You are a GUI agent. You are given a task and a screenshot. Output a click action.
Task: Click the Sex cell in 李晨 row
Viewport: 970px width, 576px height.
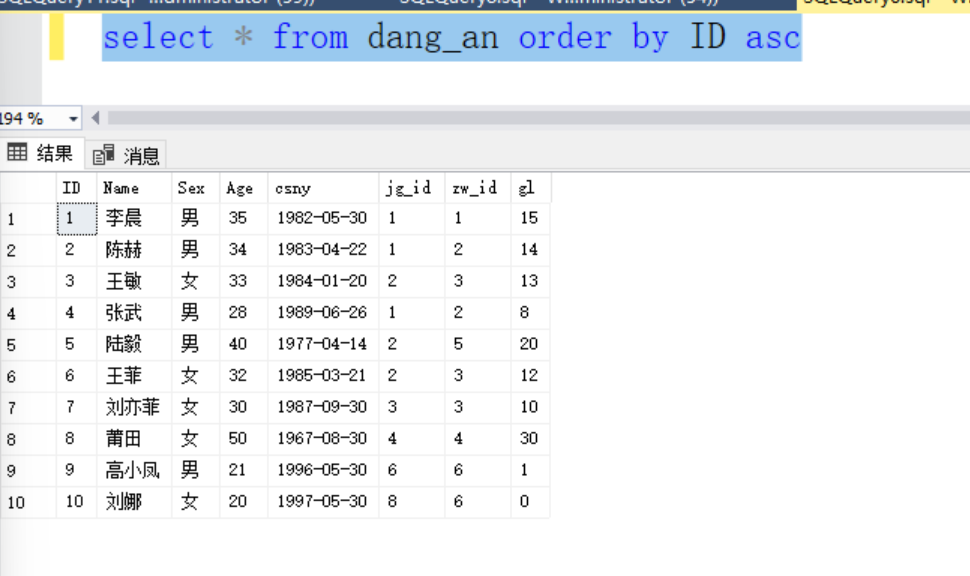point(195,218)
